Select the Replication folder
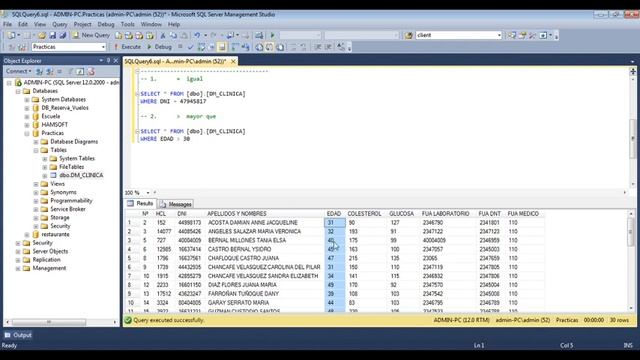The image size is (640, 360). point(47,260)
